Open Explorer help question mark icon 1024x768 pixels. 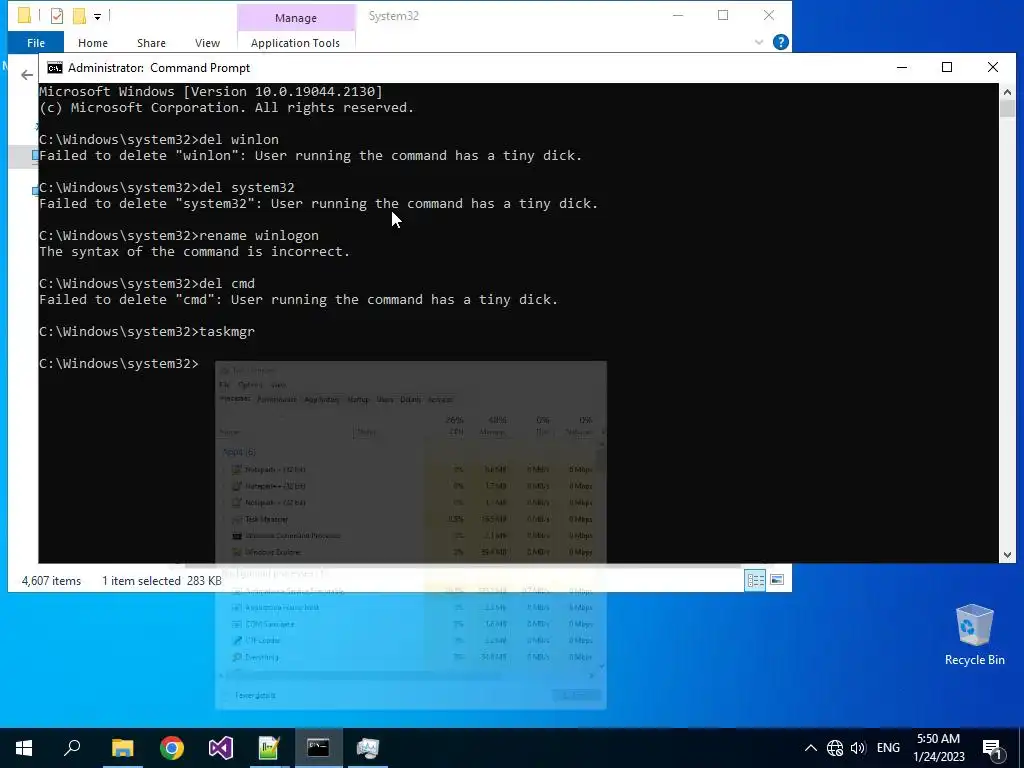click(780, 42)
